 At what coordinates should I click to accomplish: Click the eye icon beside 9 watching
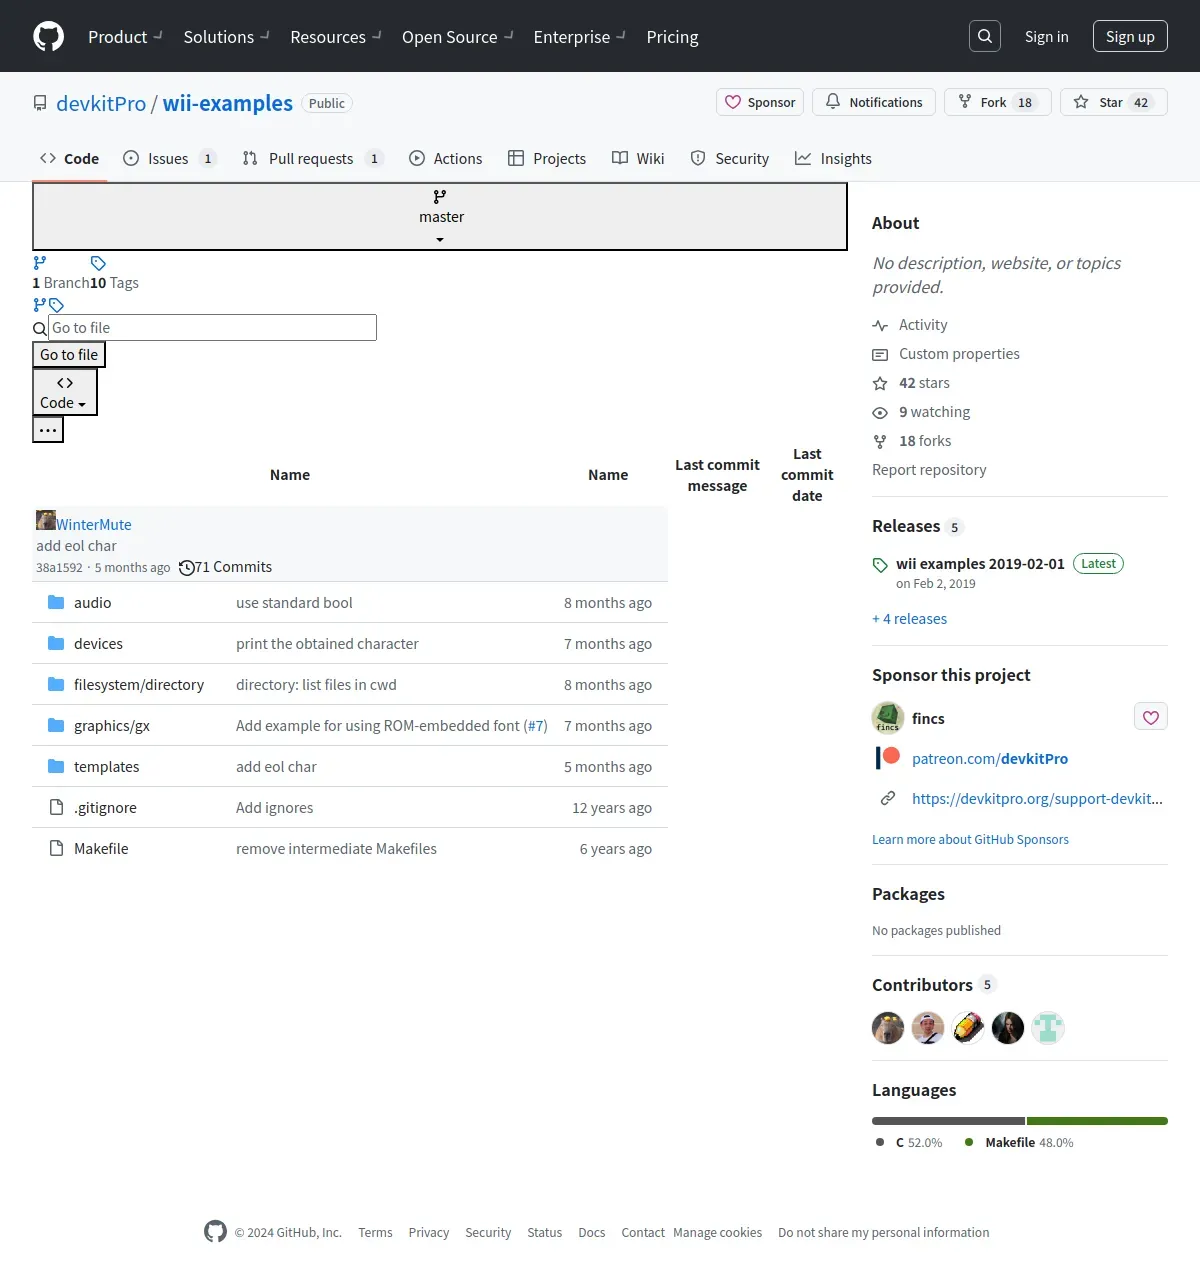pyautogui.click(x=880, y=412)
